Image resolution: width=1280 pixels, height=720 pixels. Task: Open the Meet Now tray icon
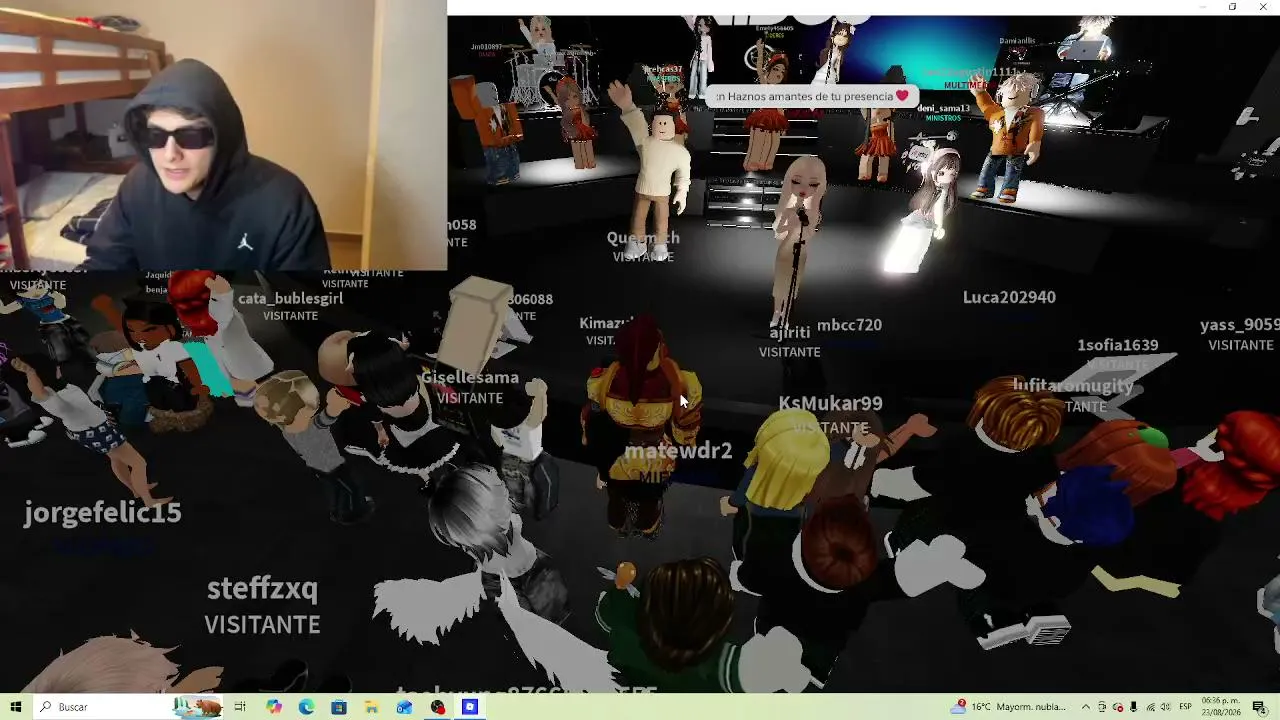(1102, 707)
